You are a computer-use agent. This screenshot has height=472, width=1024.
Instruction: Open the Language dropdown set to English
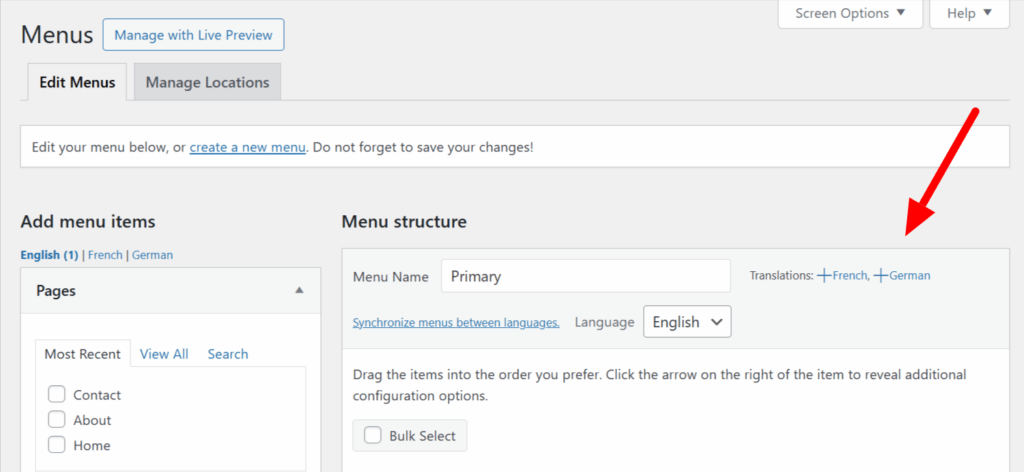pos(687,322)
